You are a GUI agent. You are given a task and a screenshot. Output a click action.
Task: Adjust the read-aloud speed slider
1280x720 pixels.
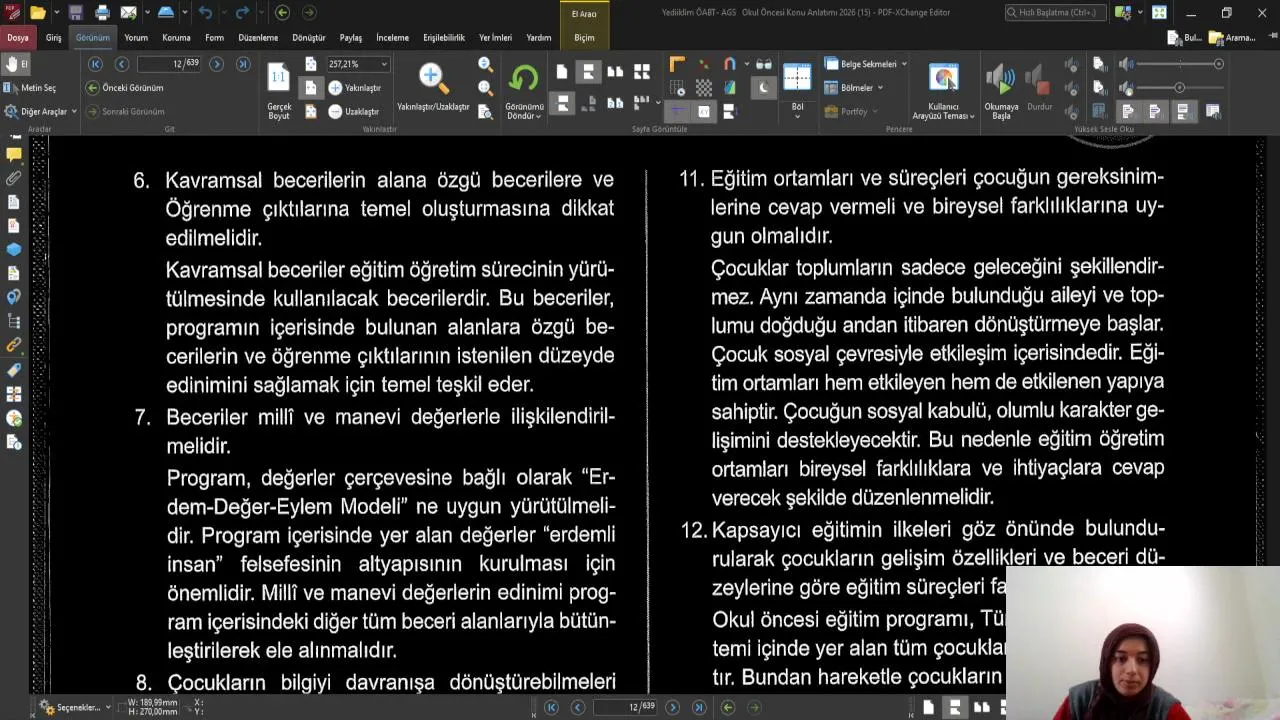tap(1180, 88)
